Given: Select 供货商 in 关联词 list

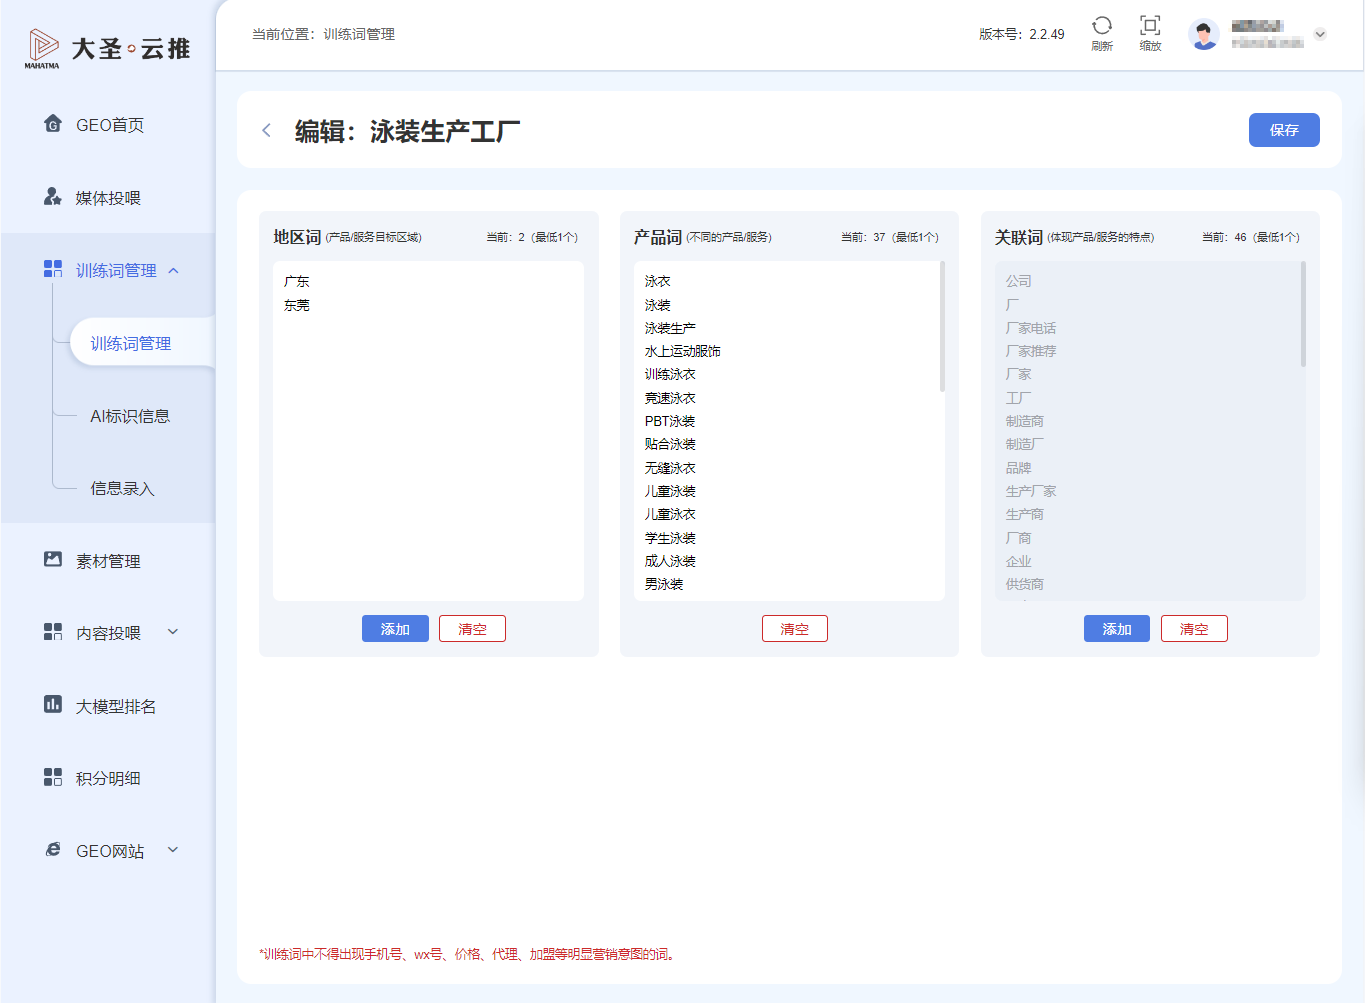Looking at the screenshot, I should pyautogui.click(x=1025, y=584).
